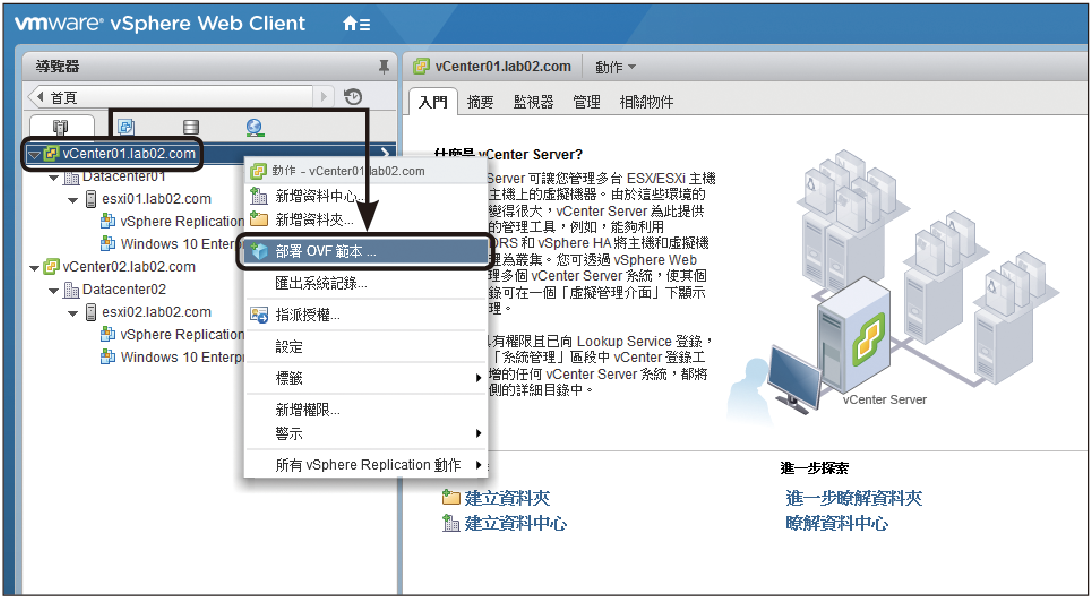Select vSphere Replication VM under esxi02
1092x599 pixels.
point(182,334)
